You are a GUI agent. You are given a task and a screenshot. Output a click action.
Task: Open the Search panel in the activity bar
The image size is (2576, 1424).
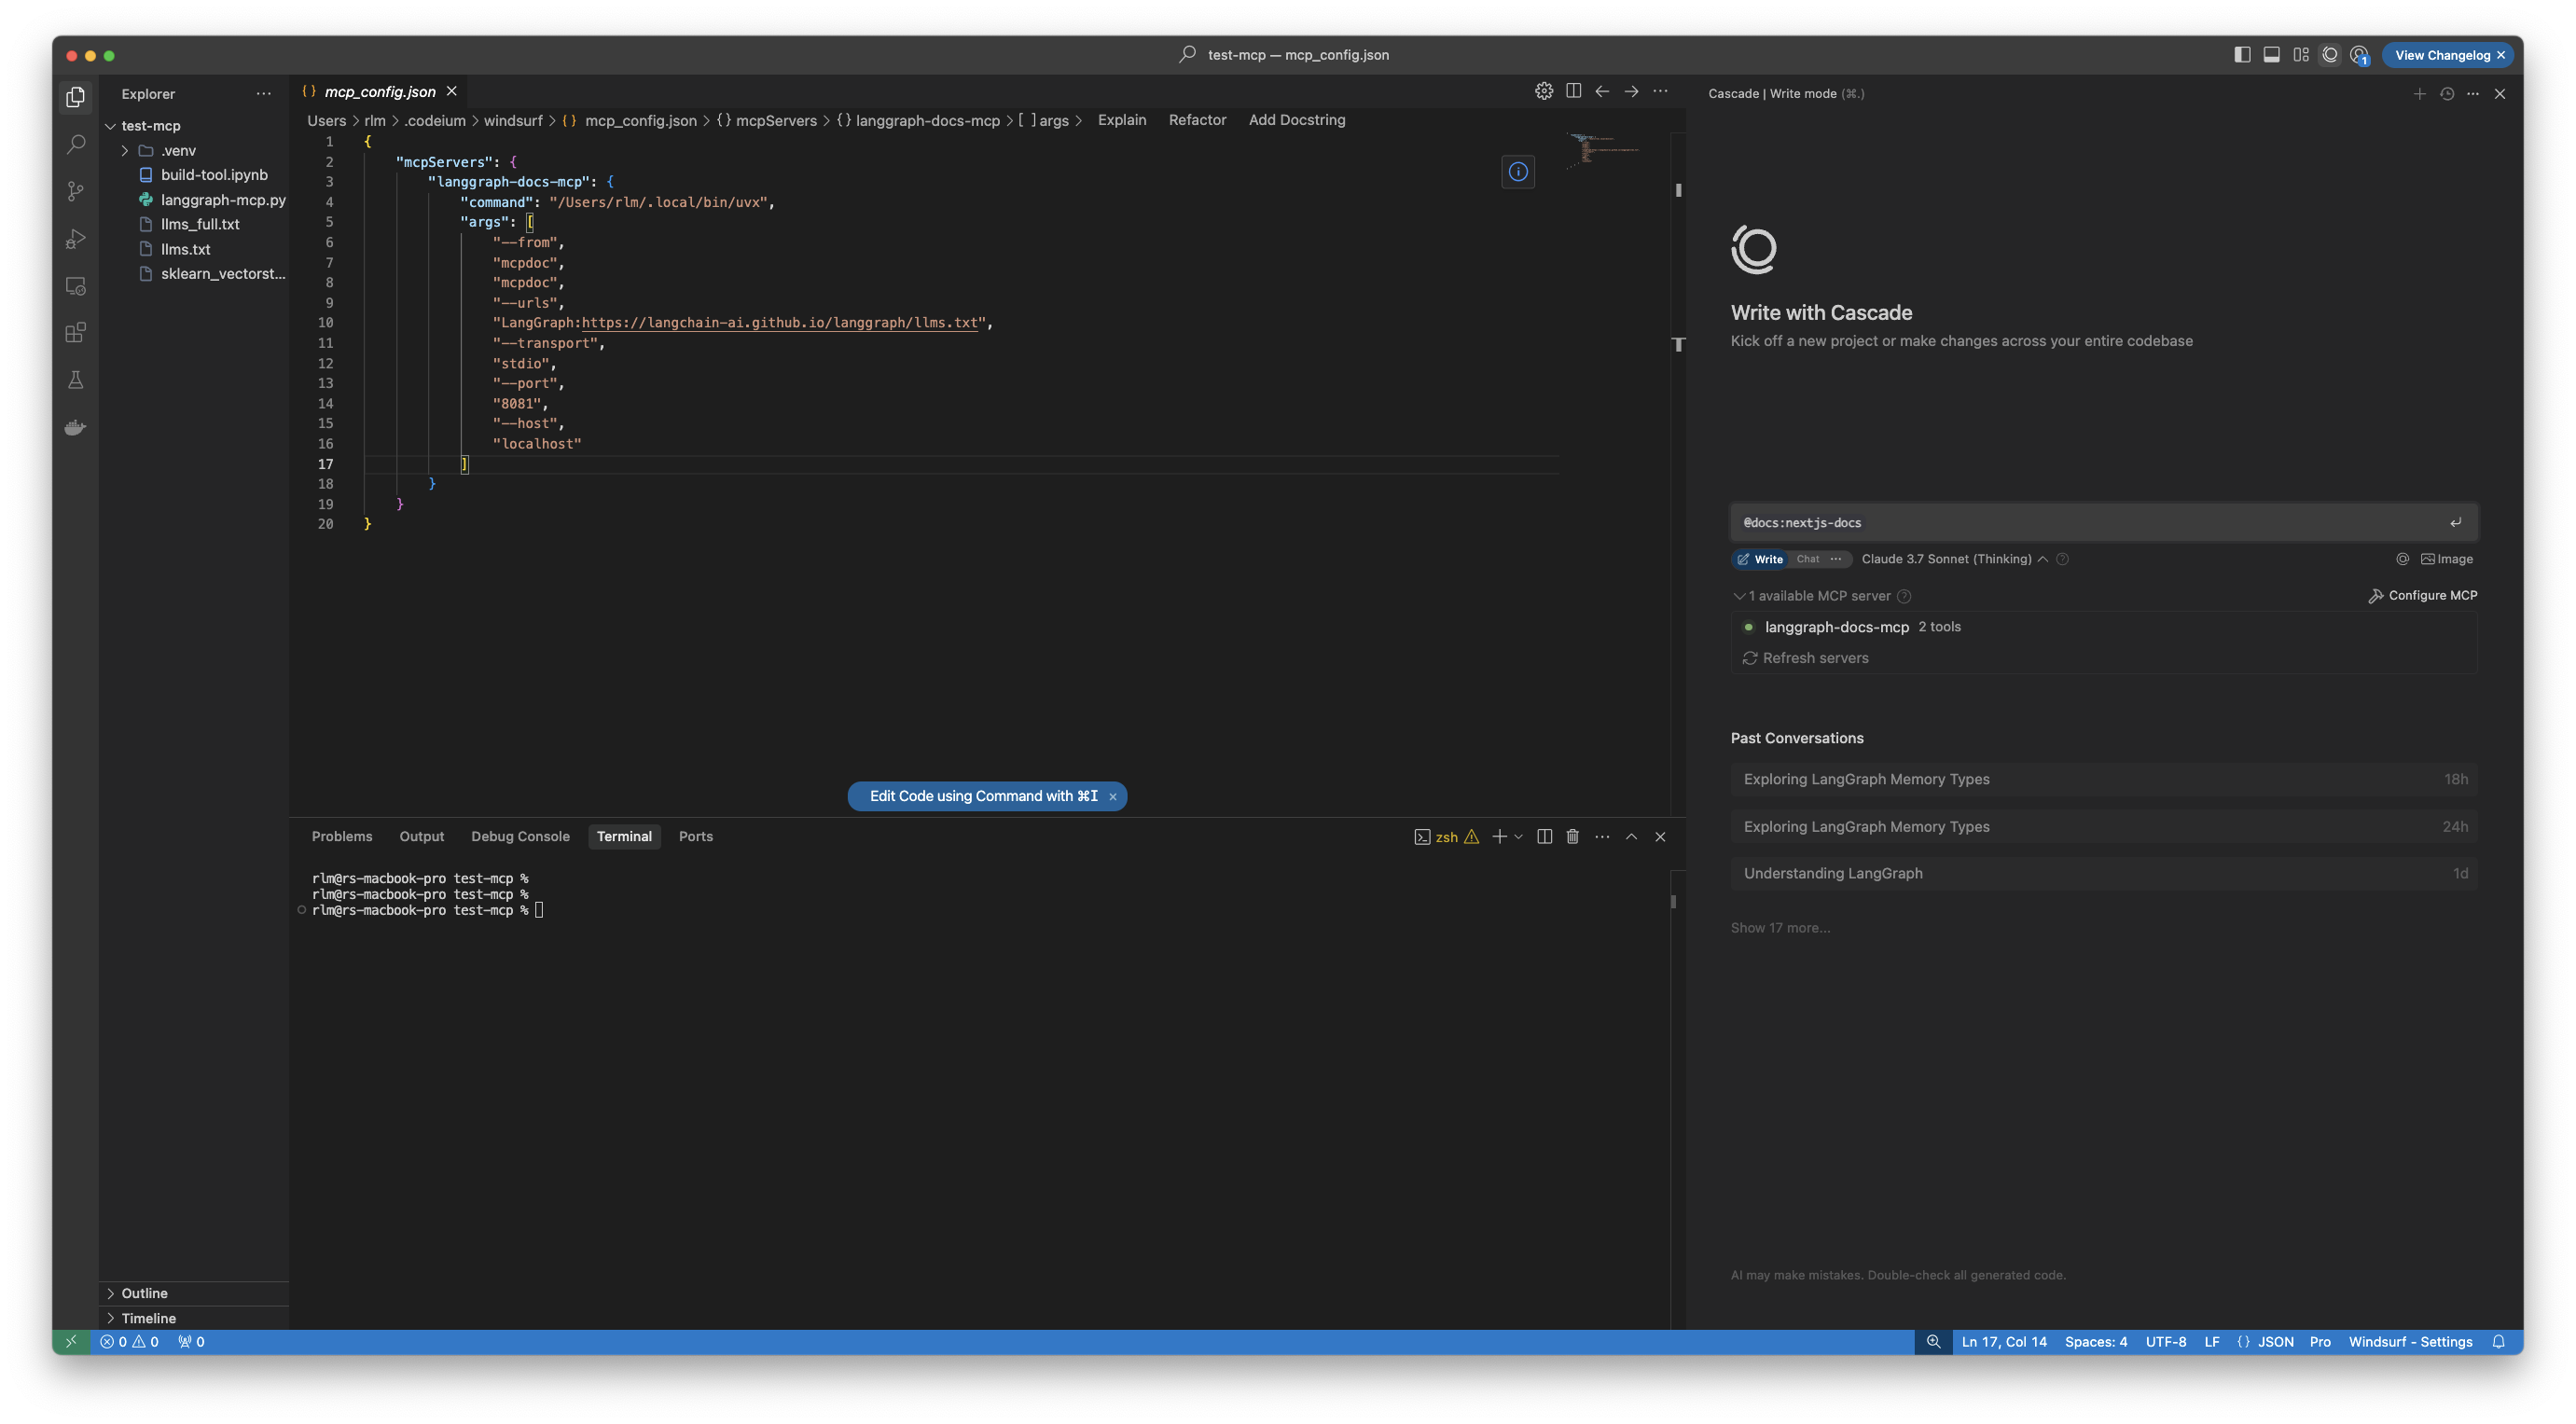click(75, 144)
